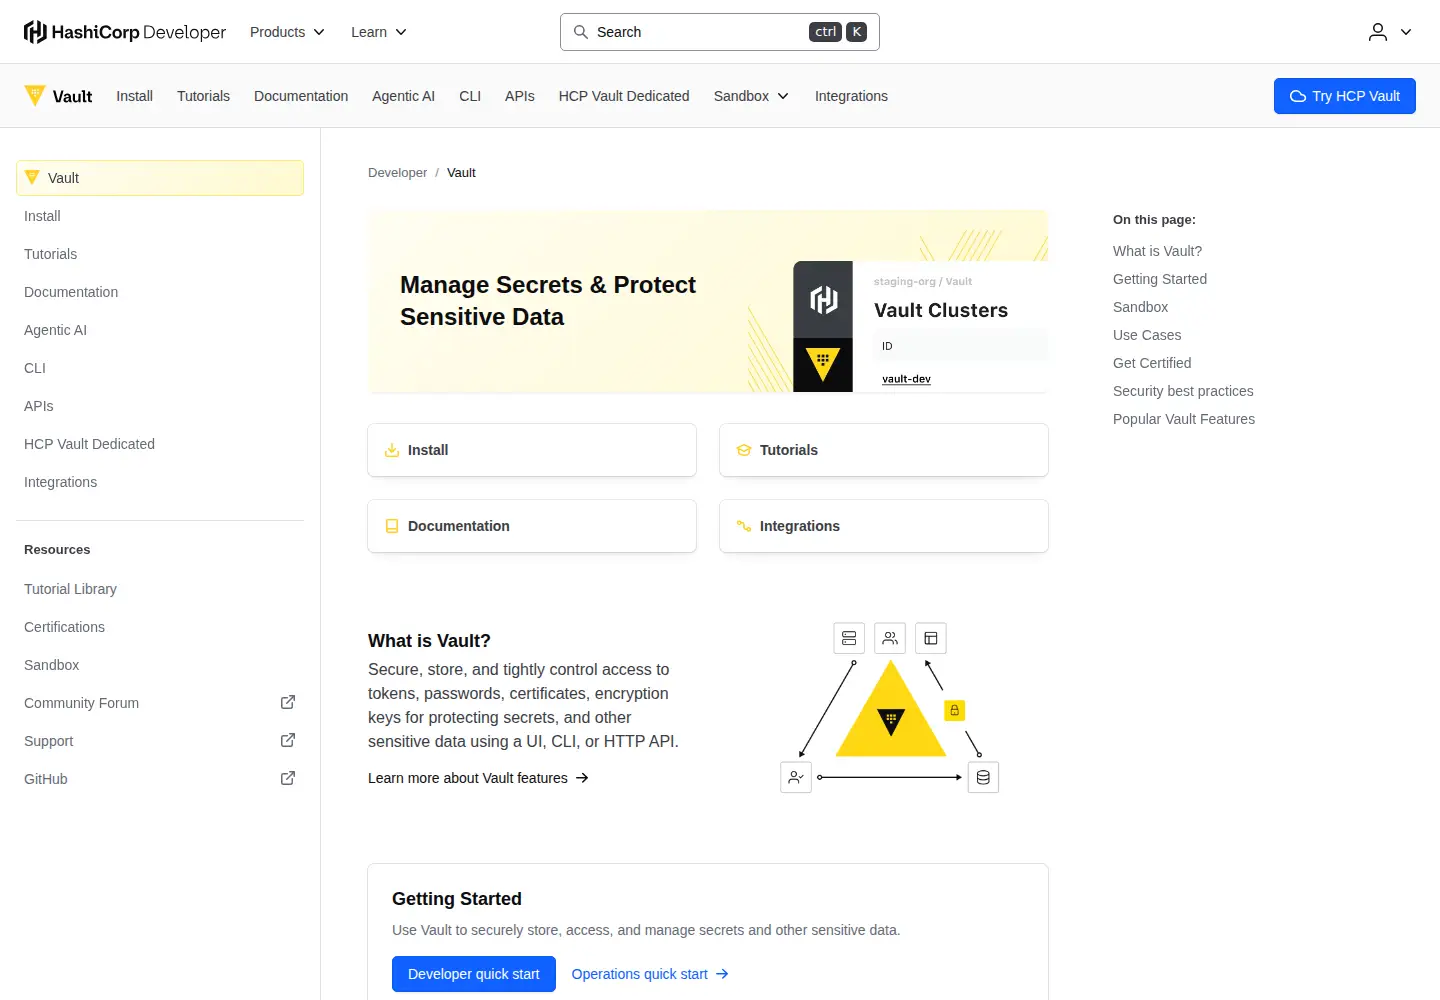Screen dimensions: 1440x1000
Task: Open the Documentation card
Action: point(532,526)
